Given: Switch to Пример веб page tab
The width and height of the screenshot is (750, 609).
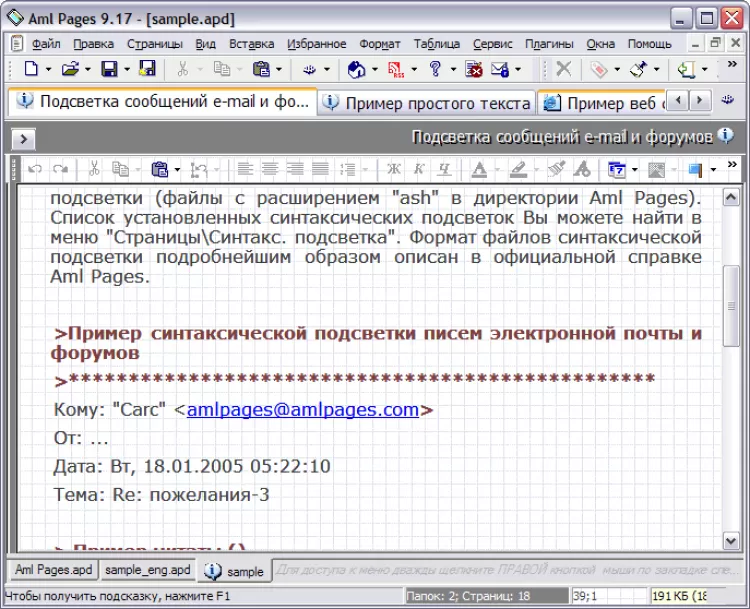Looking at the screenshot, I should [x=602, y=103].
